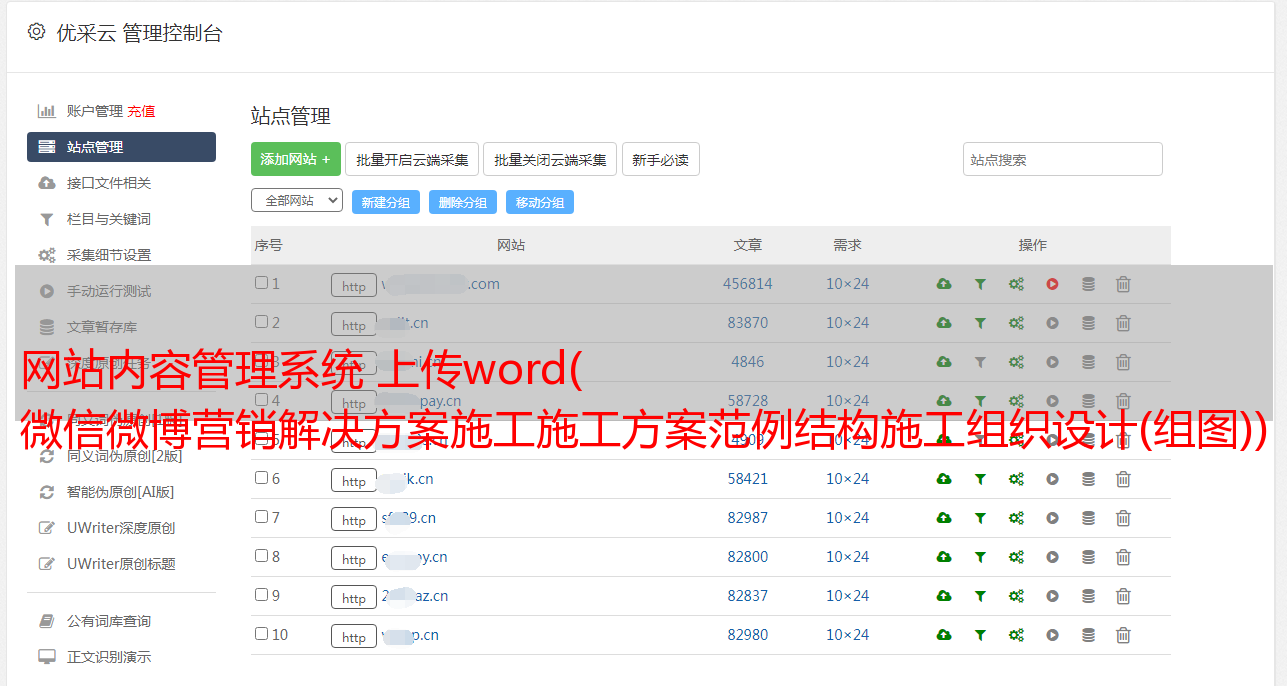The height and width of the screenshot is (686, 1287).
Task: Delete site row 1 using the trash icon
Action: (x=1123, y=284)
